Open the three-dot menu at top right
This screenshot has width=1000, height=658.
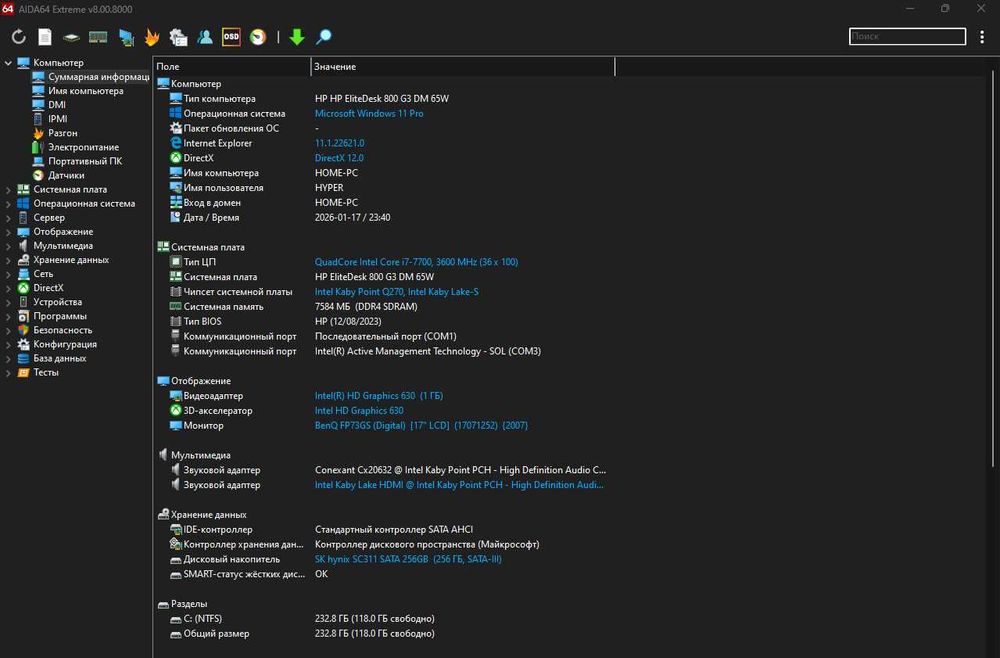(982, 37)
